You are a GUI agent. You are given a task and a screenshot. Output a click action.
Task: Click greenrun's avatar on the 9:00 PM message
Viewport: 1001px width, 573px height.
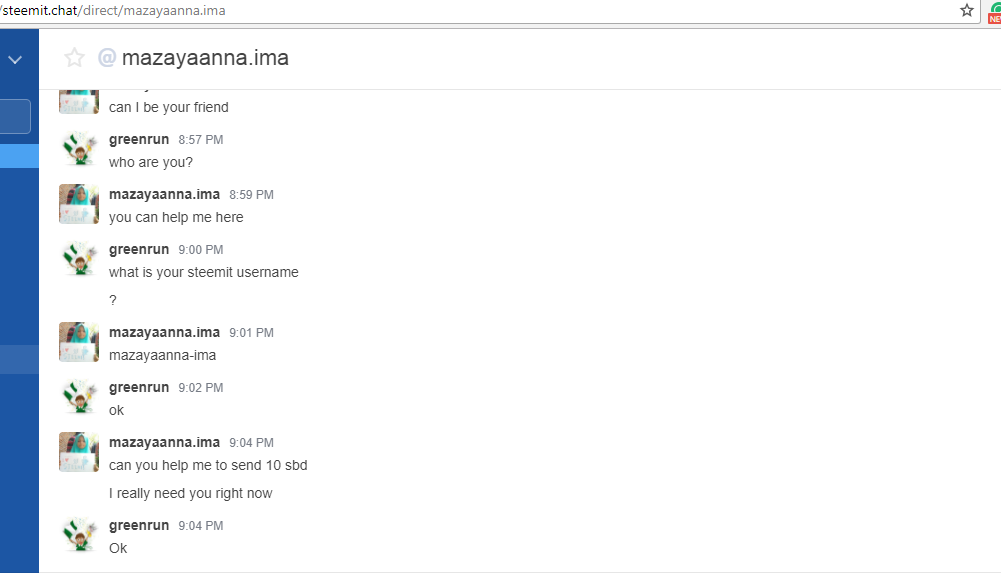point(79,259)
